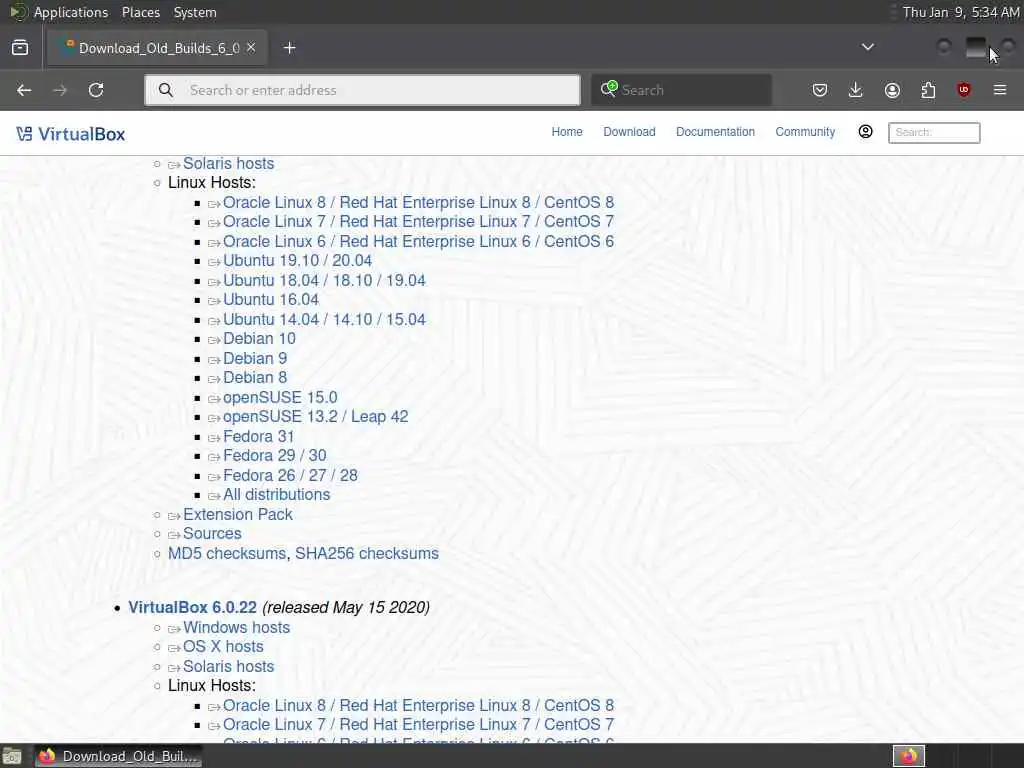This screenshot has height=768, width=1024.
Task: Open the Places menu
Action: tap(140, 12)
